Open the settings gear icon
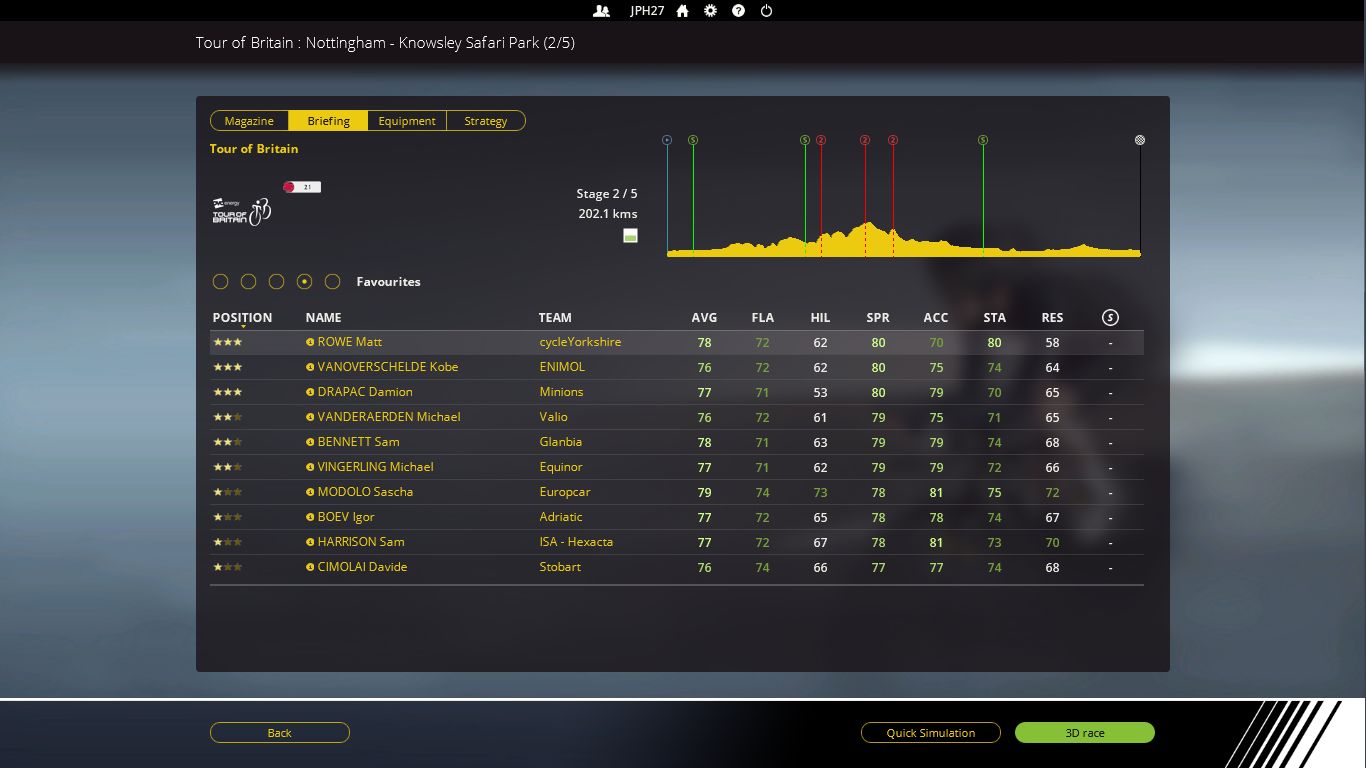 tap(710, 11)
